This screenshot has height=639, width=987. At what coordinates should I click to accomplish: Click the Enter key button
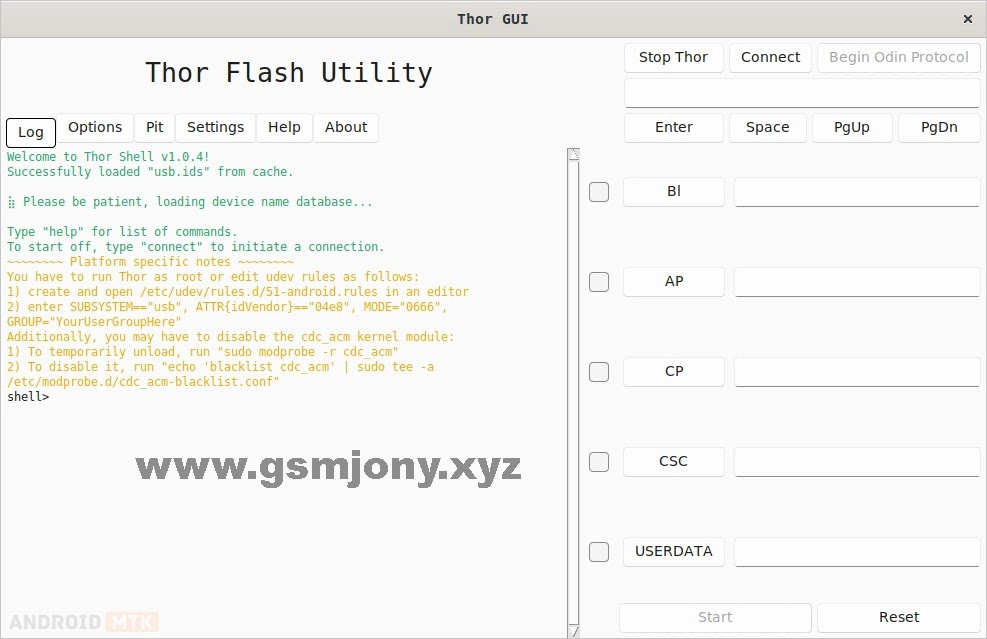[674, 128]
